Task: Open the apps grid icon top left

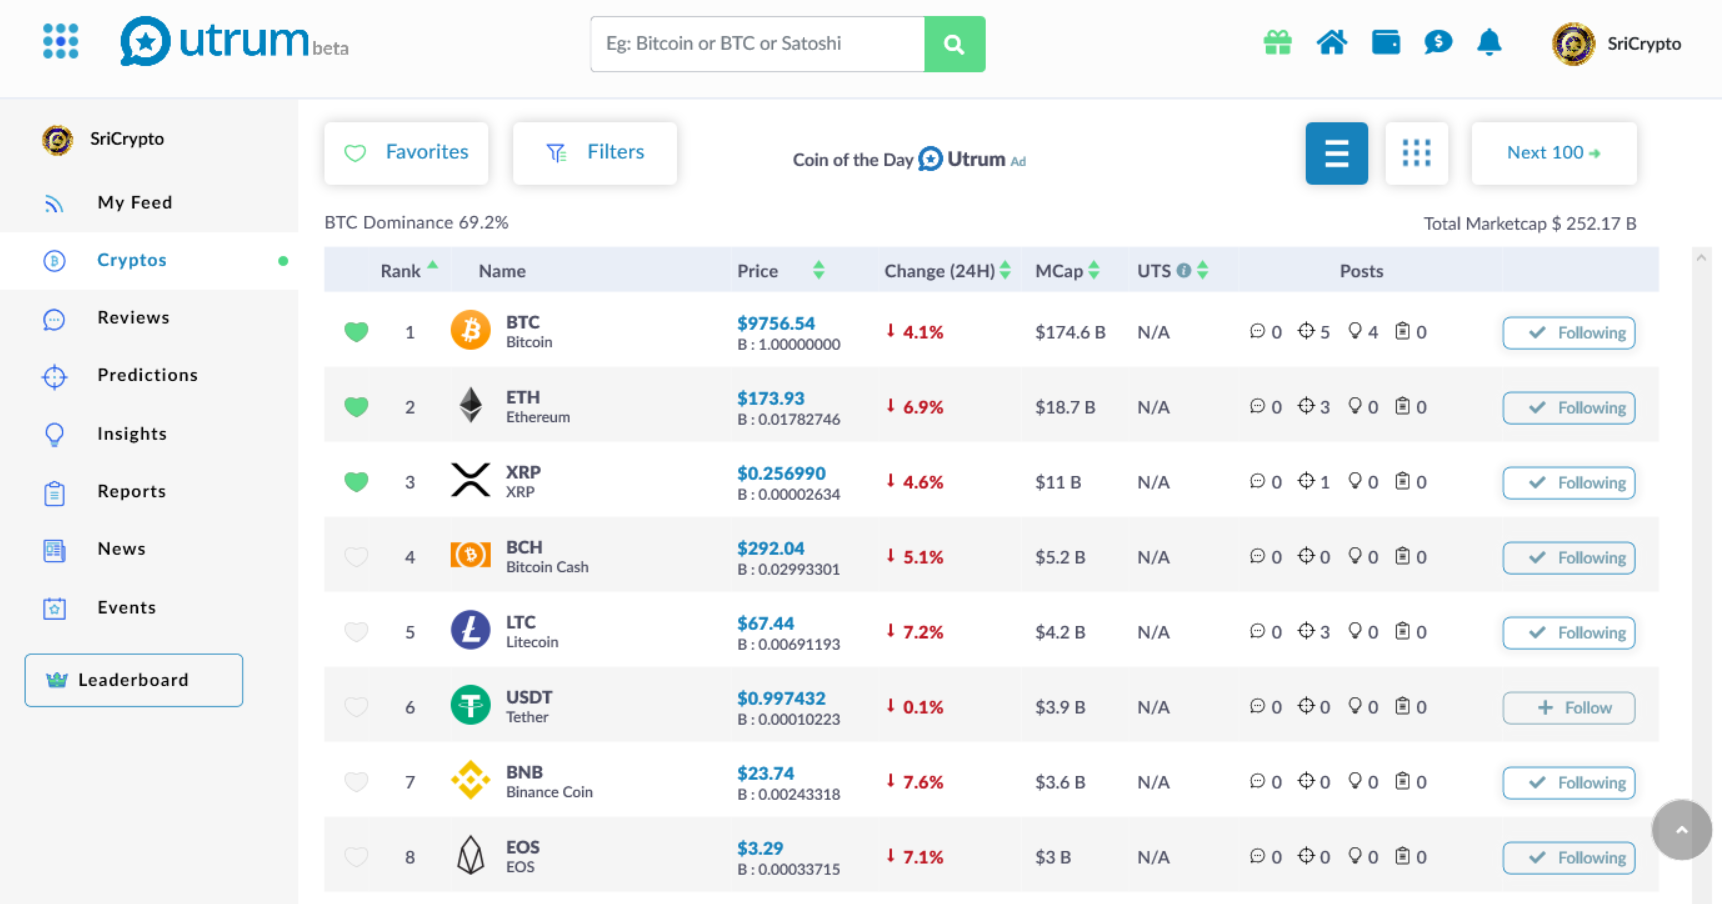Action: point(60,41)
